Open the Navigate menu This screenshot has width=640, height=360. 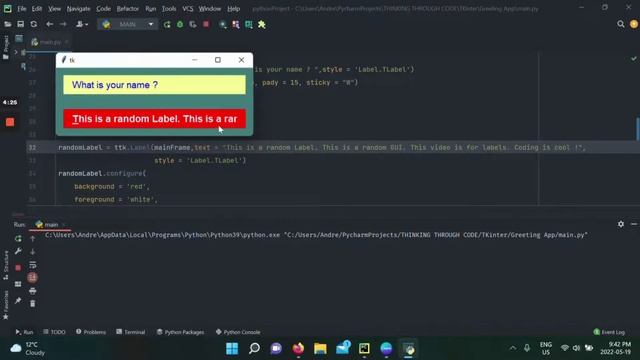(x=78, y=9)
